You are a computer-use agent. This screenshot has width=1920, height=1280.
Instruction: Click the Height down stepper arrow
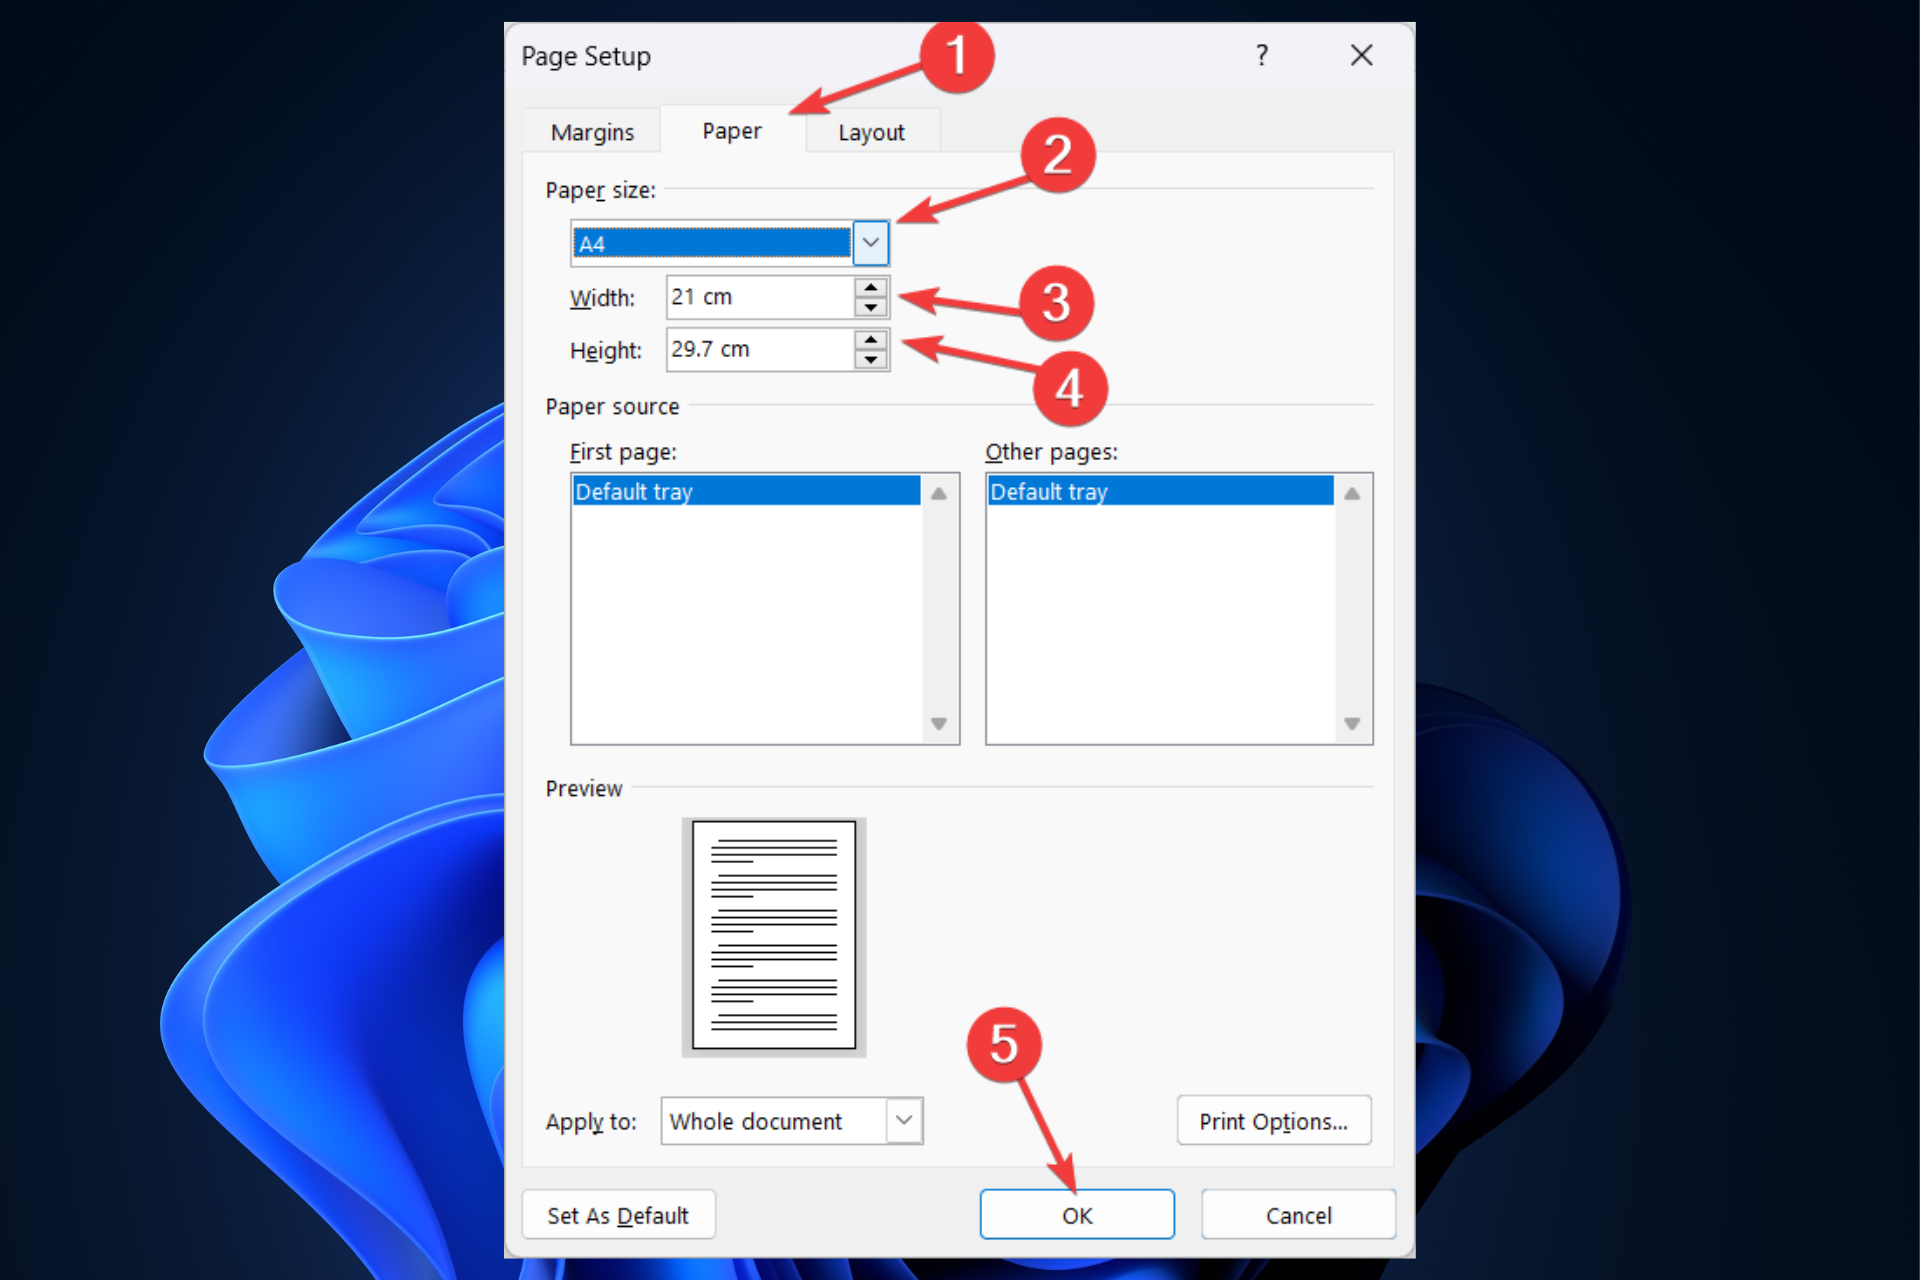(871, 360)
